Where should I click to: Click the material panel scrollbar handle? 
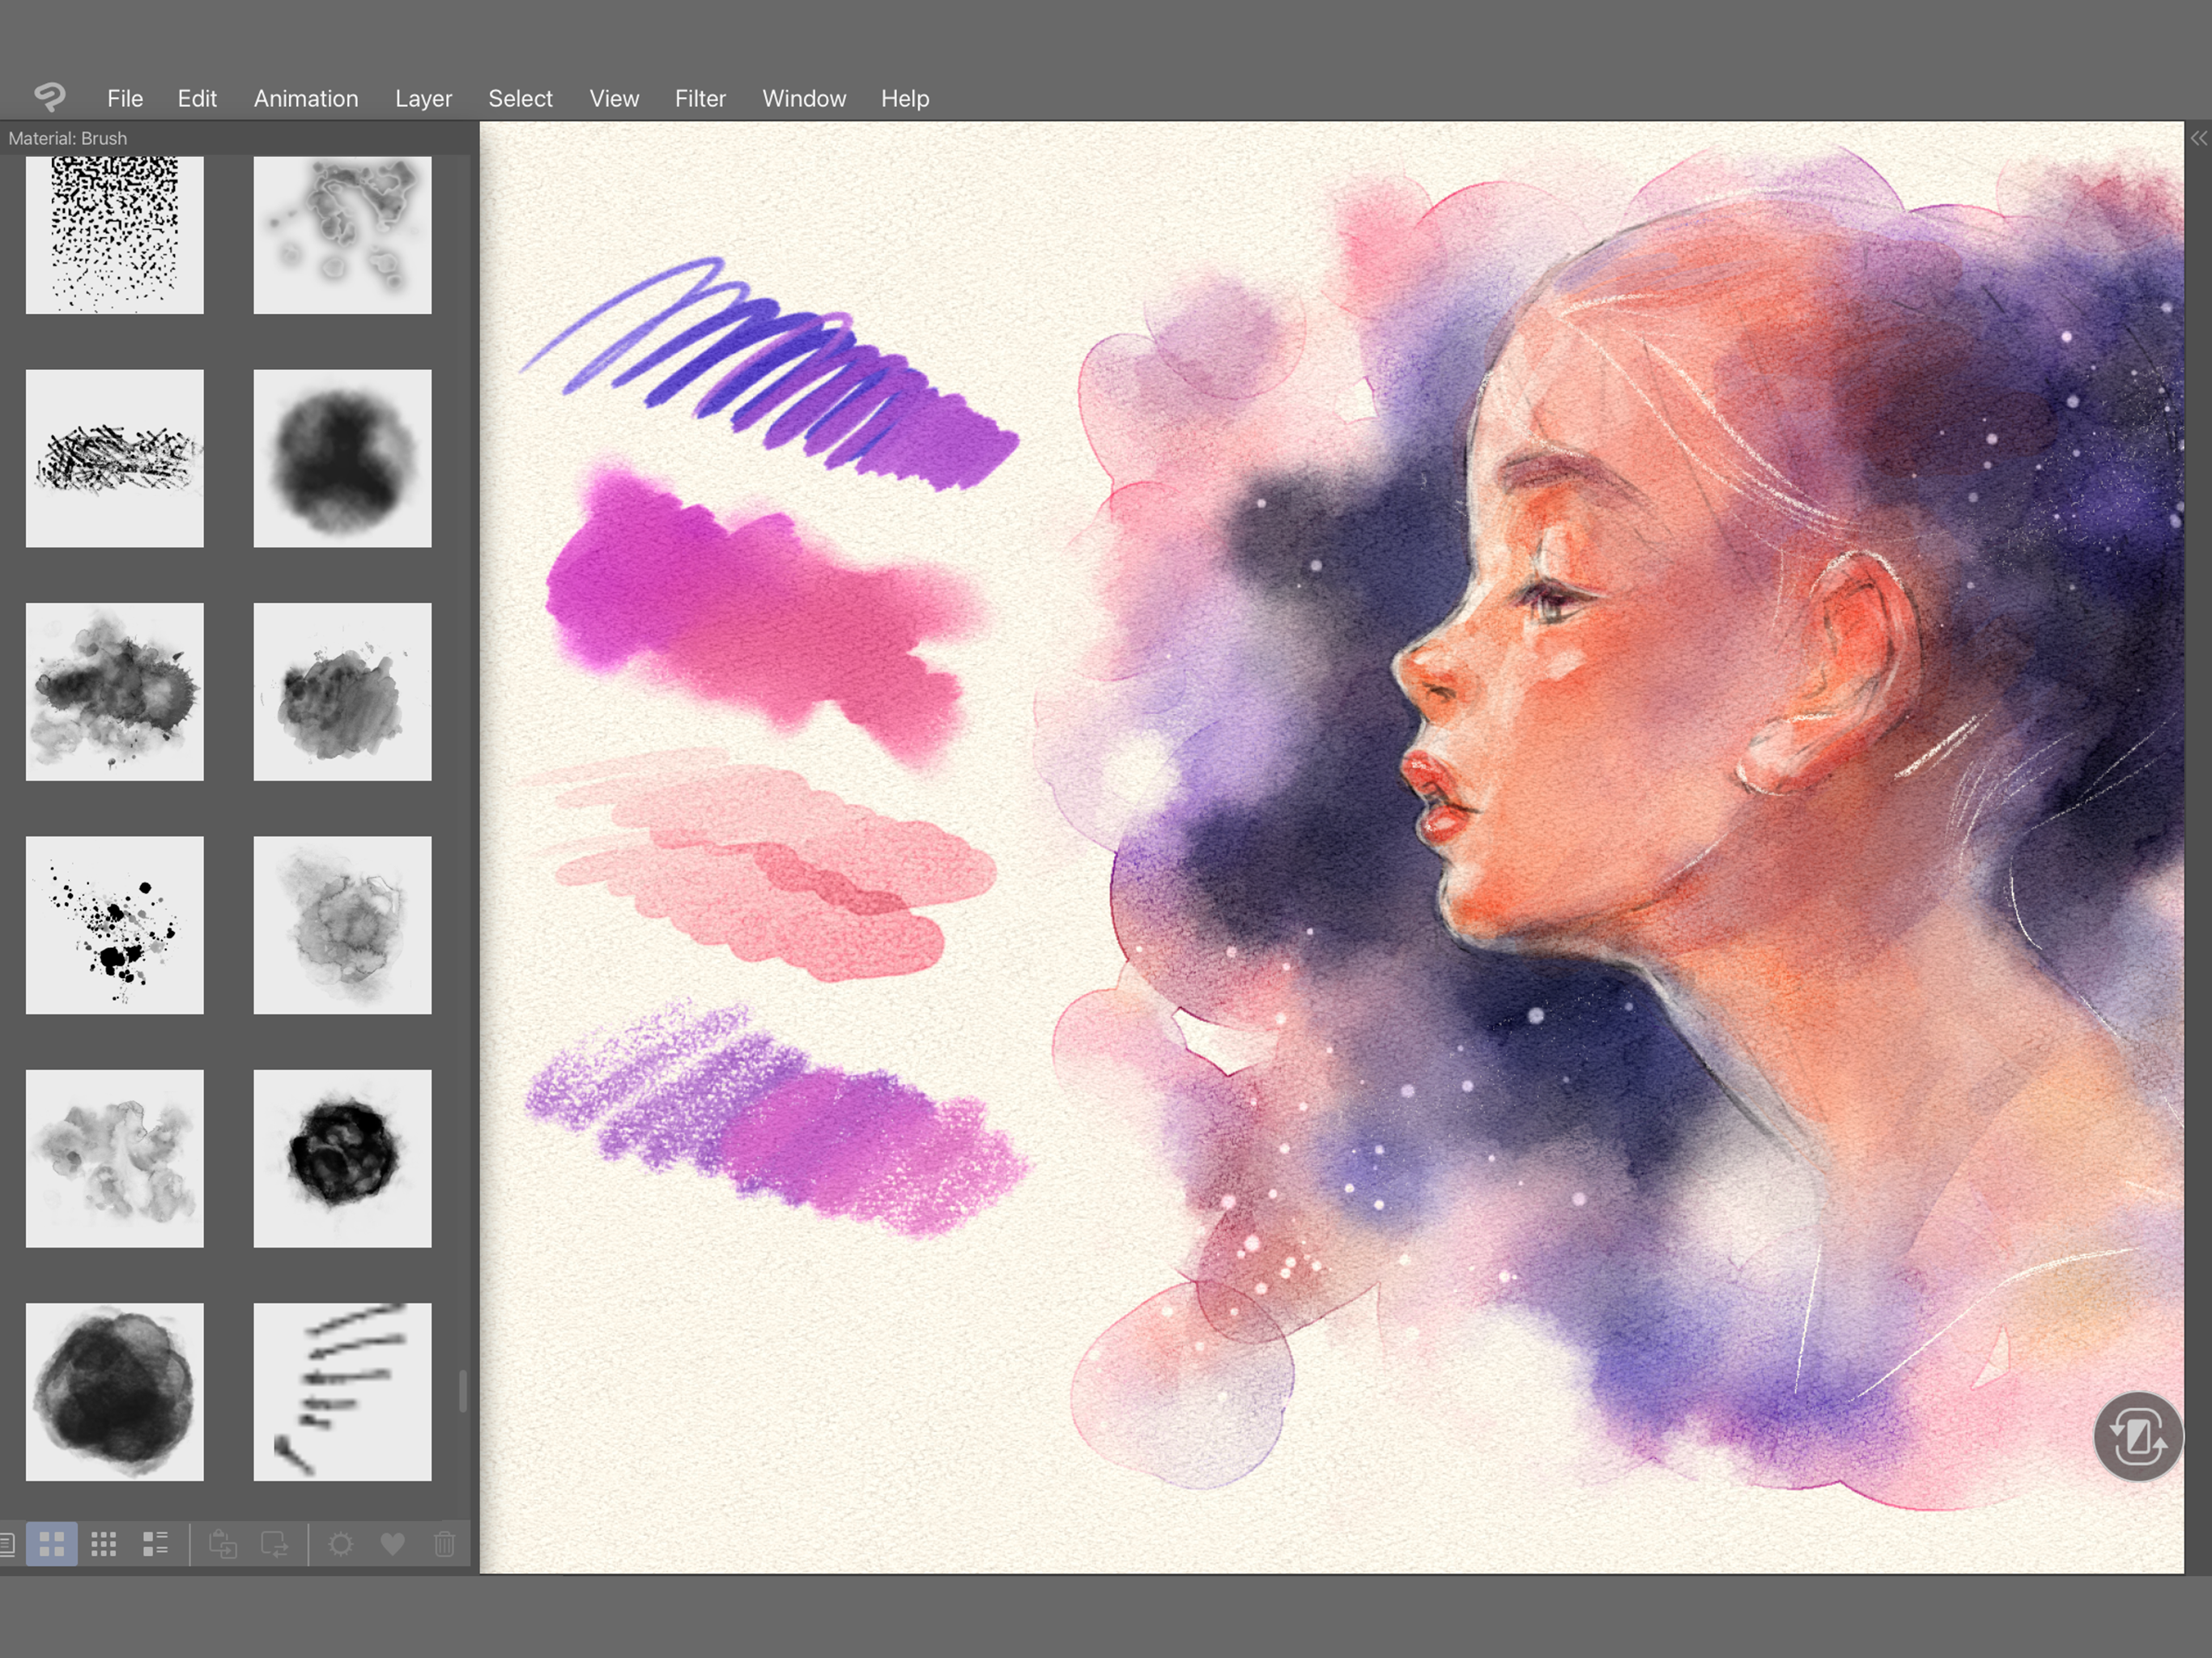click(x=463, y=1391)
